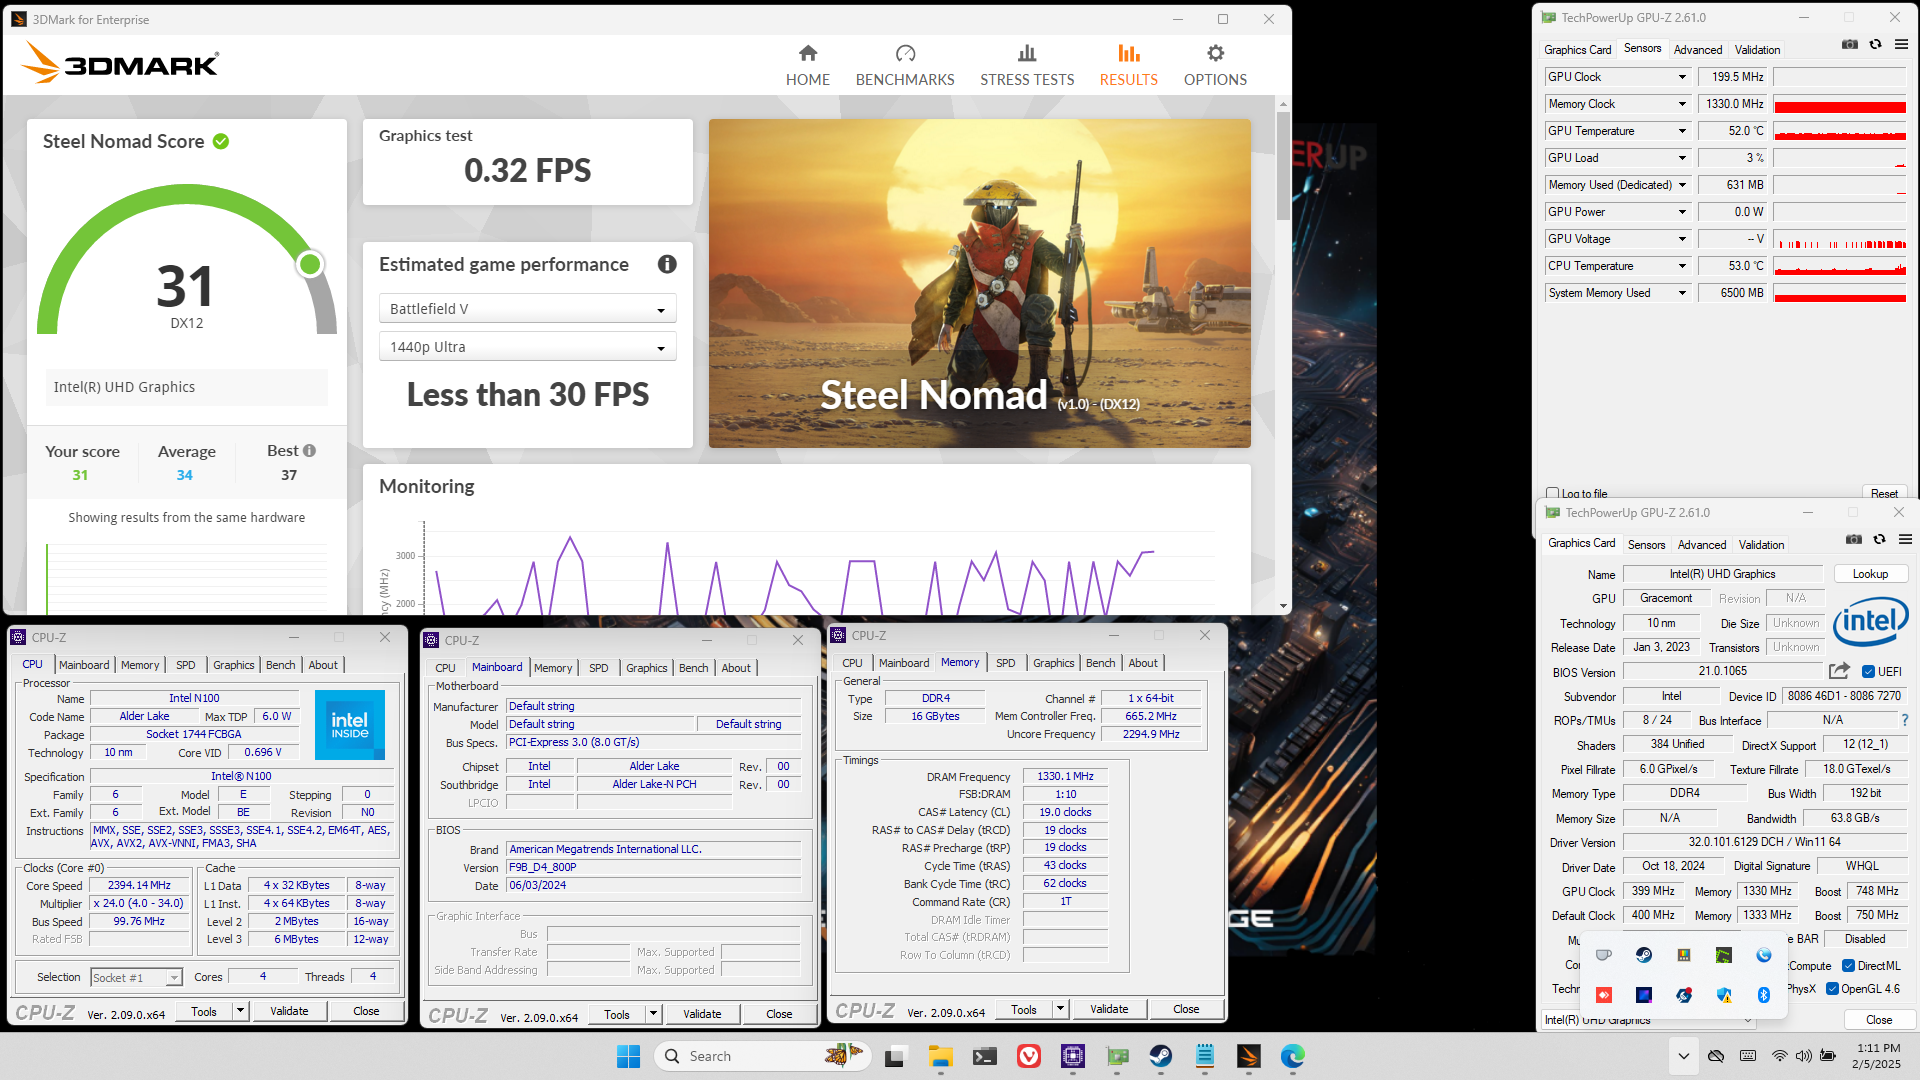Open Tools dropdown arrow in CPU-Z Memory window
The image size is (1920, 1080).
[1061, 1009]
